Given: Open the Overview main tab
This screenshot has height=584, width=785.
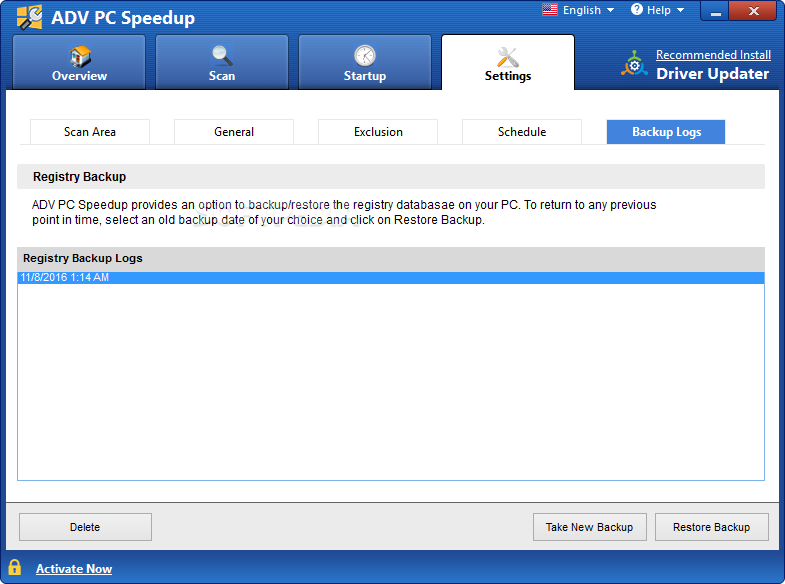Looking at the screenshot, I should click(x=79, y=62).
